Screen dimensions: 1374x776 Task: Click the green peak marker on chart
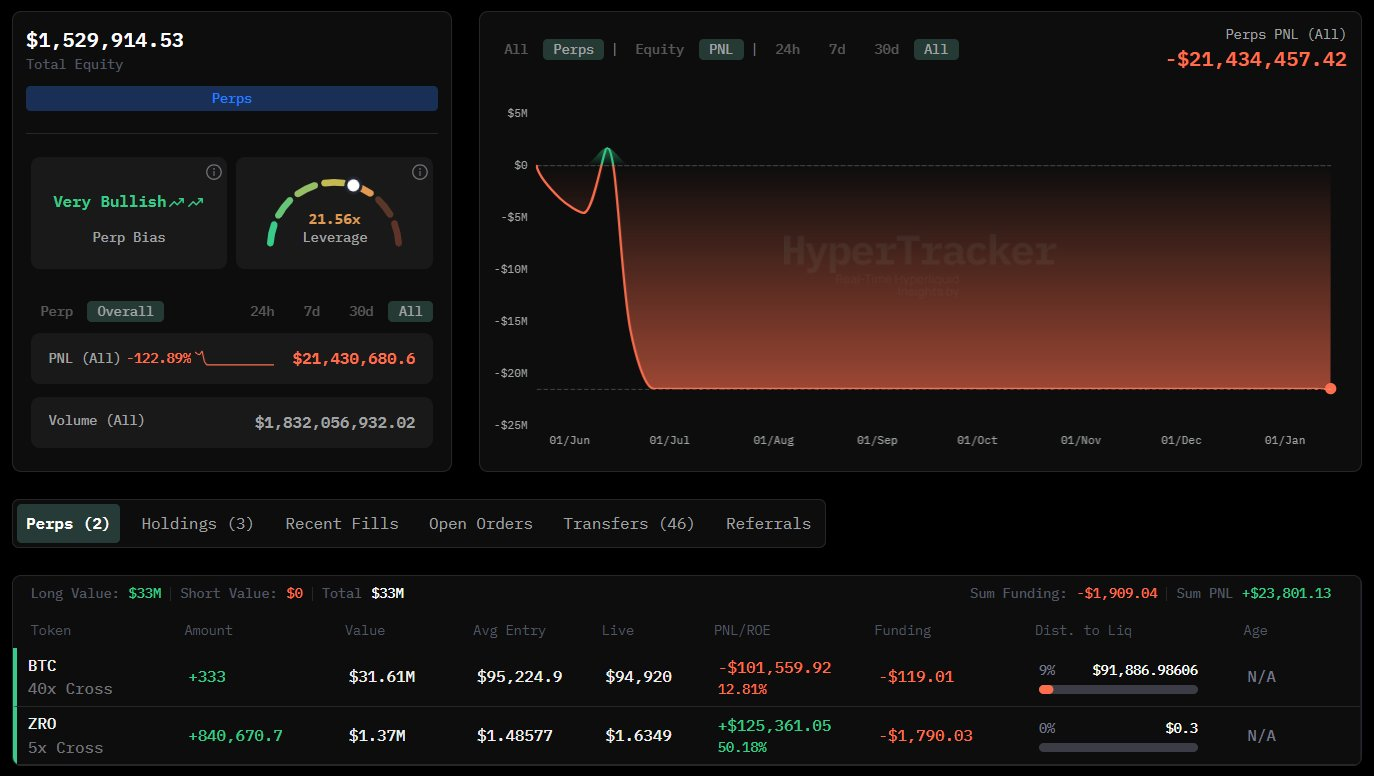[x=606, y=155]
